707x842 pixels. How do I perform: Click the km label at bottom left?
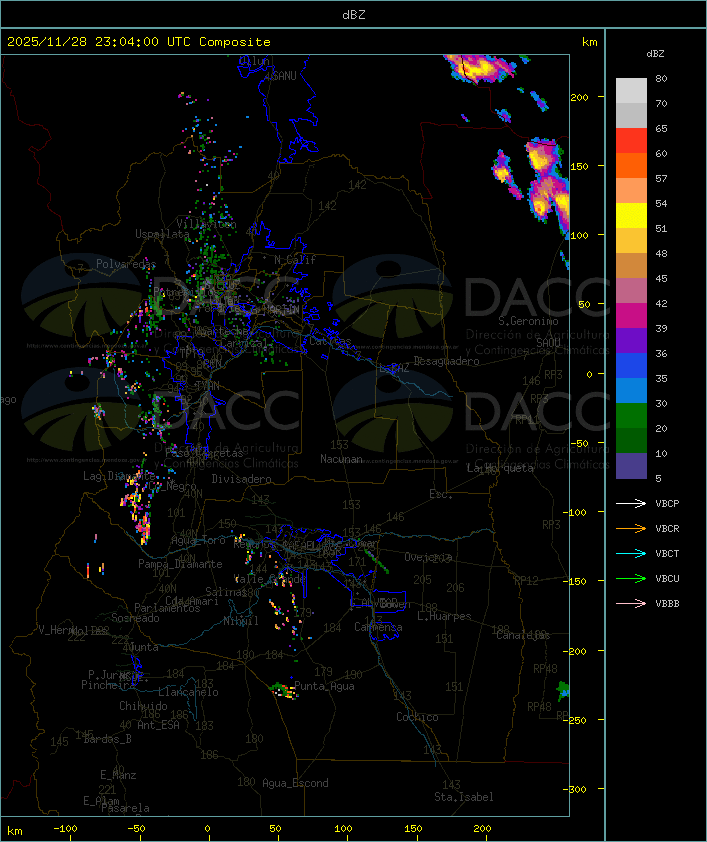(15, 831)
